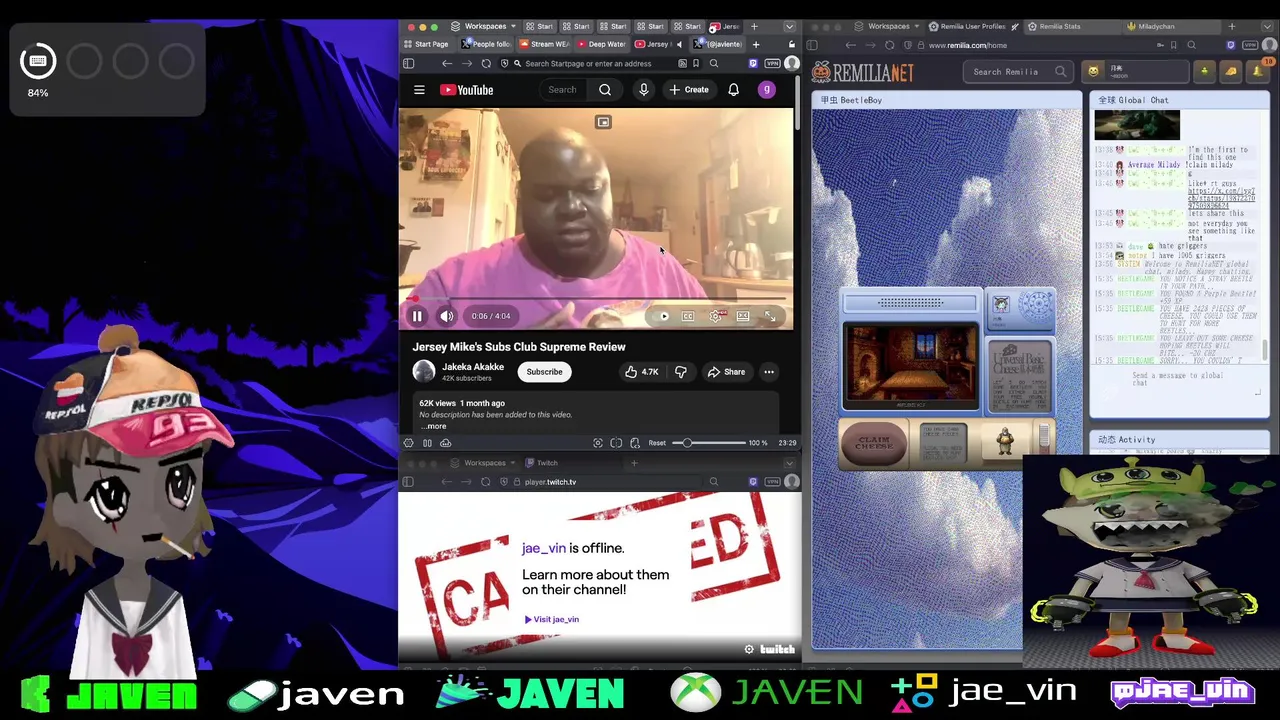The image size is (1280, 720).
Task: Switch video to theater mode
Action: pos(743,316)
